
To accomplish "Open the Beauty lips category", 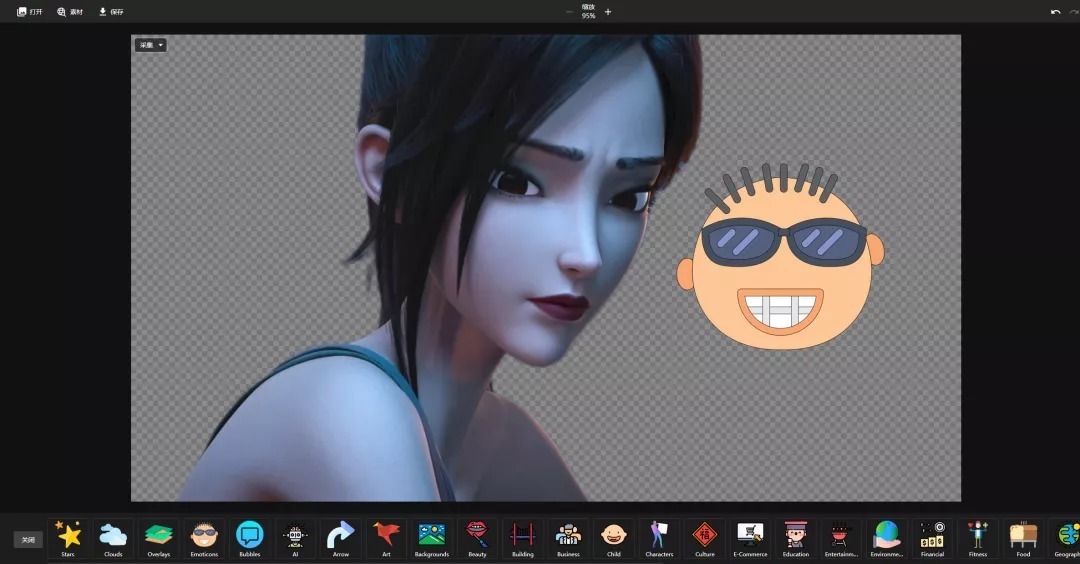I will 477,538.
